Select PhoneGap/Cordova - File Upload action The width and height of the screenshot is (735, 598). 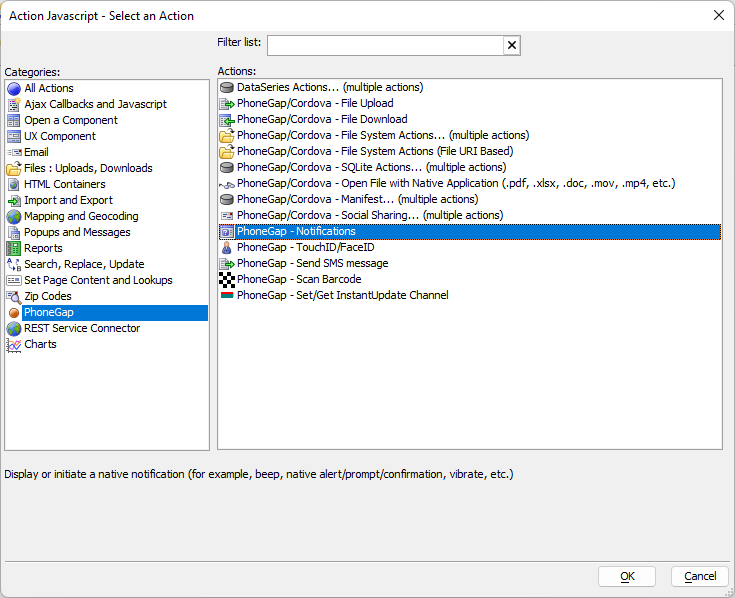coord(315,103)
